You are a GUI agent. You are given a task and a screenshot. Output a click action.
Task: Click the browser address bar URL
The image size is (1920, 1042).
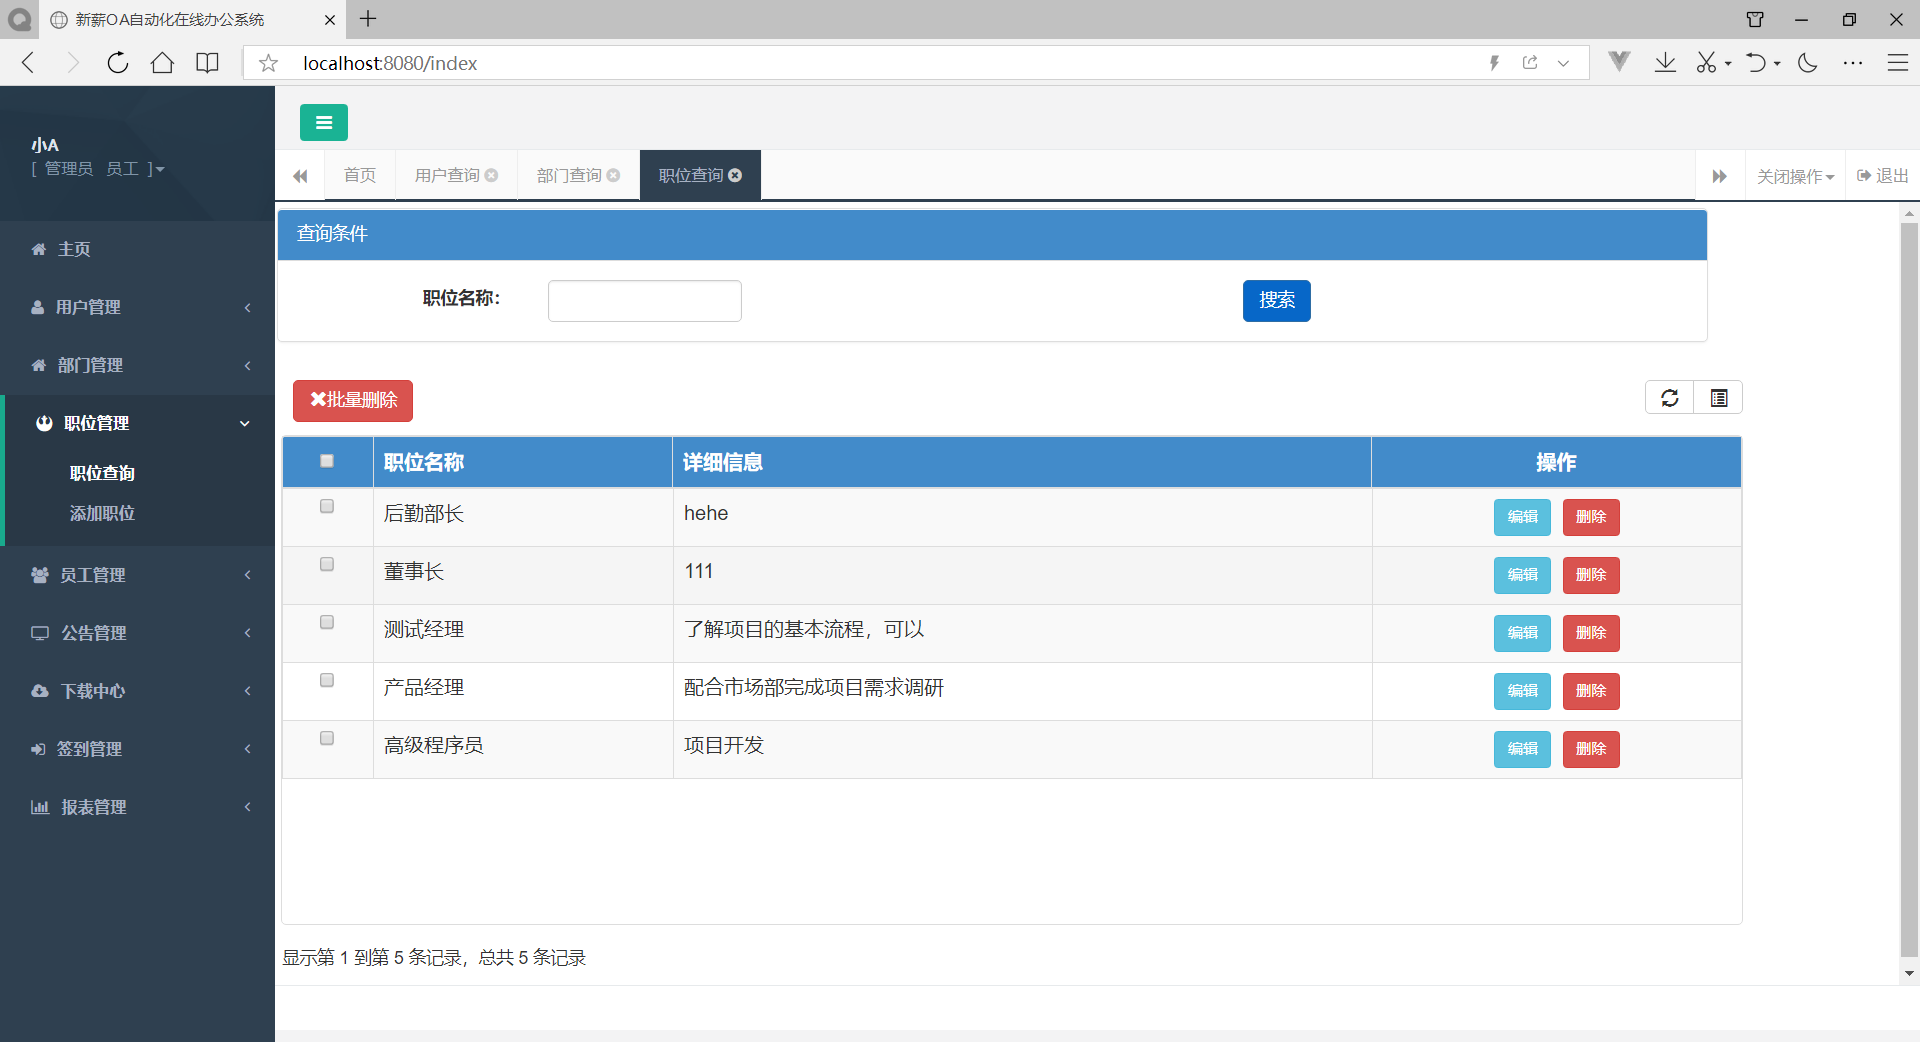click(390, 63)
